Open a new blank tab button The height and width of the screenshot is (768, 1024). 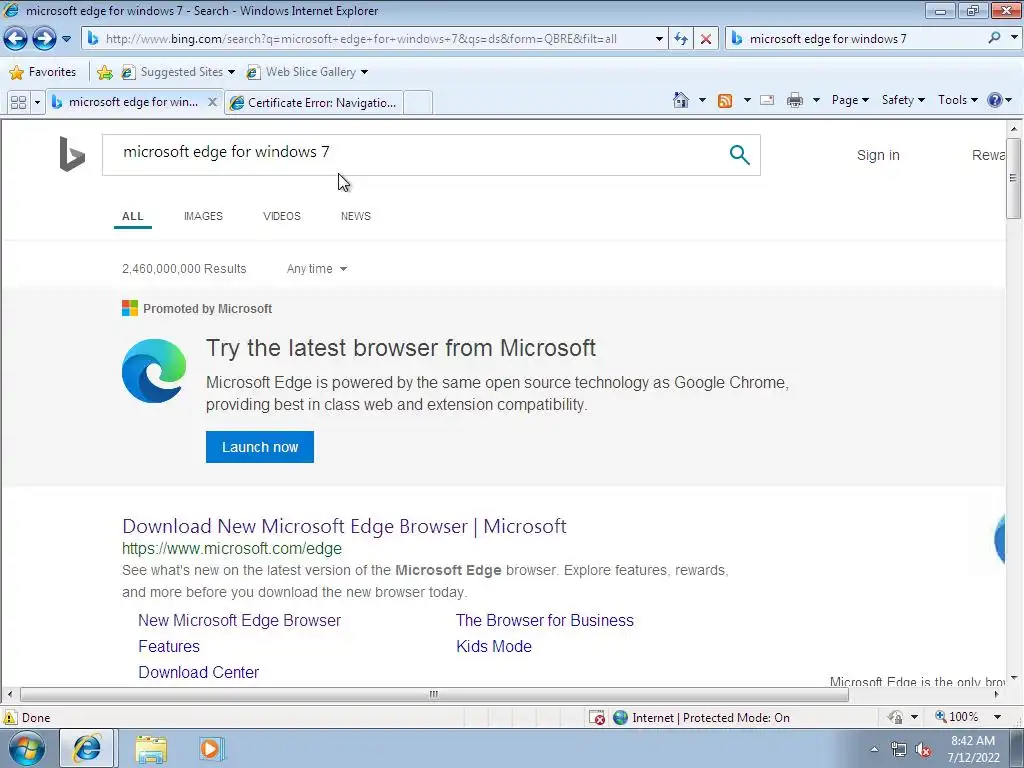(418, 103)
